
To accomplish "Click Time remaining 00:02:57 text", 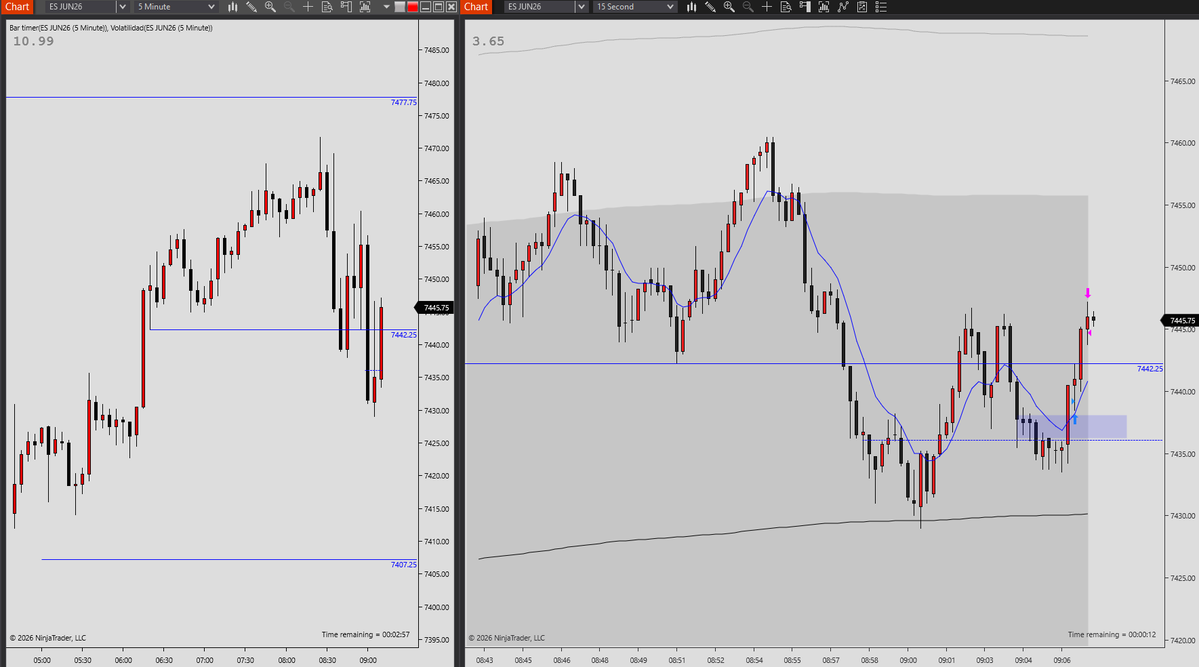I will coord(366,634).
